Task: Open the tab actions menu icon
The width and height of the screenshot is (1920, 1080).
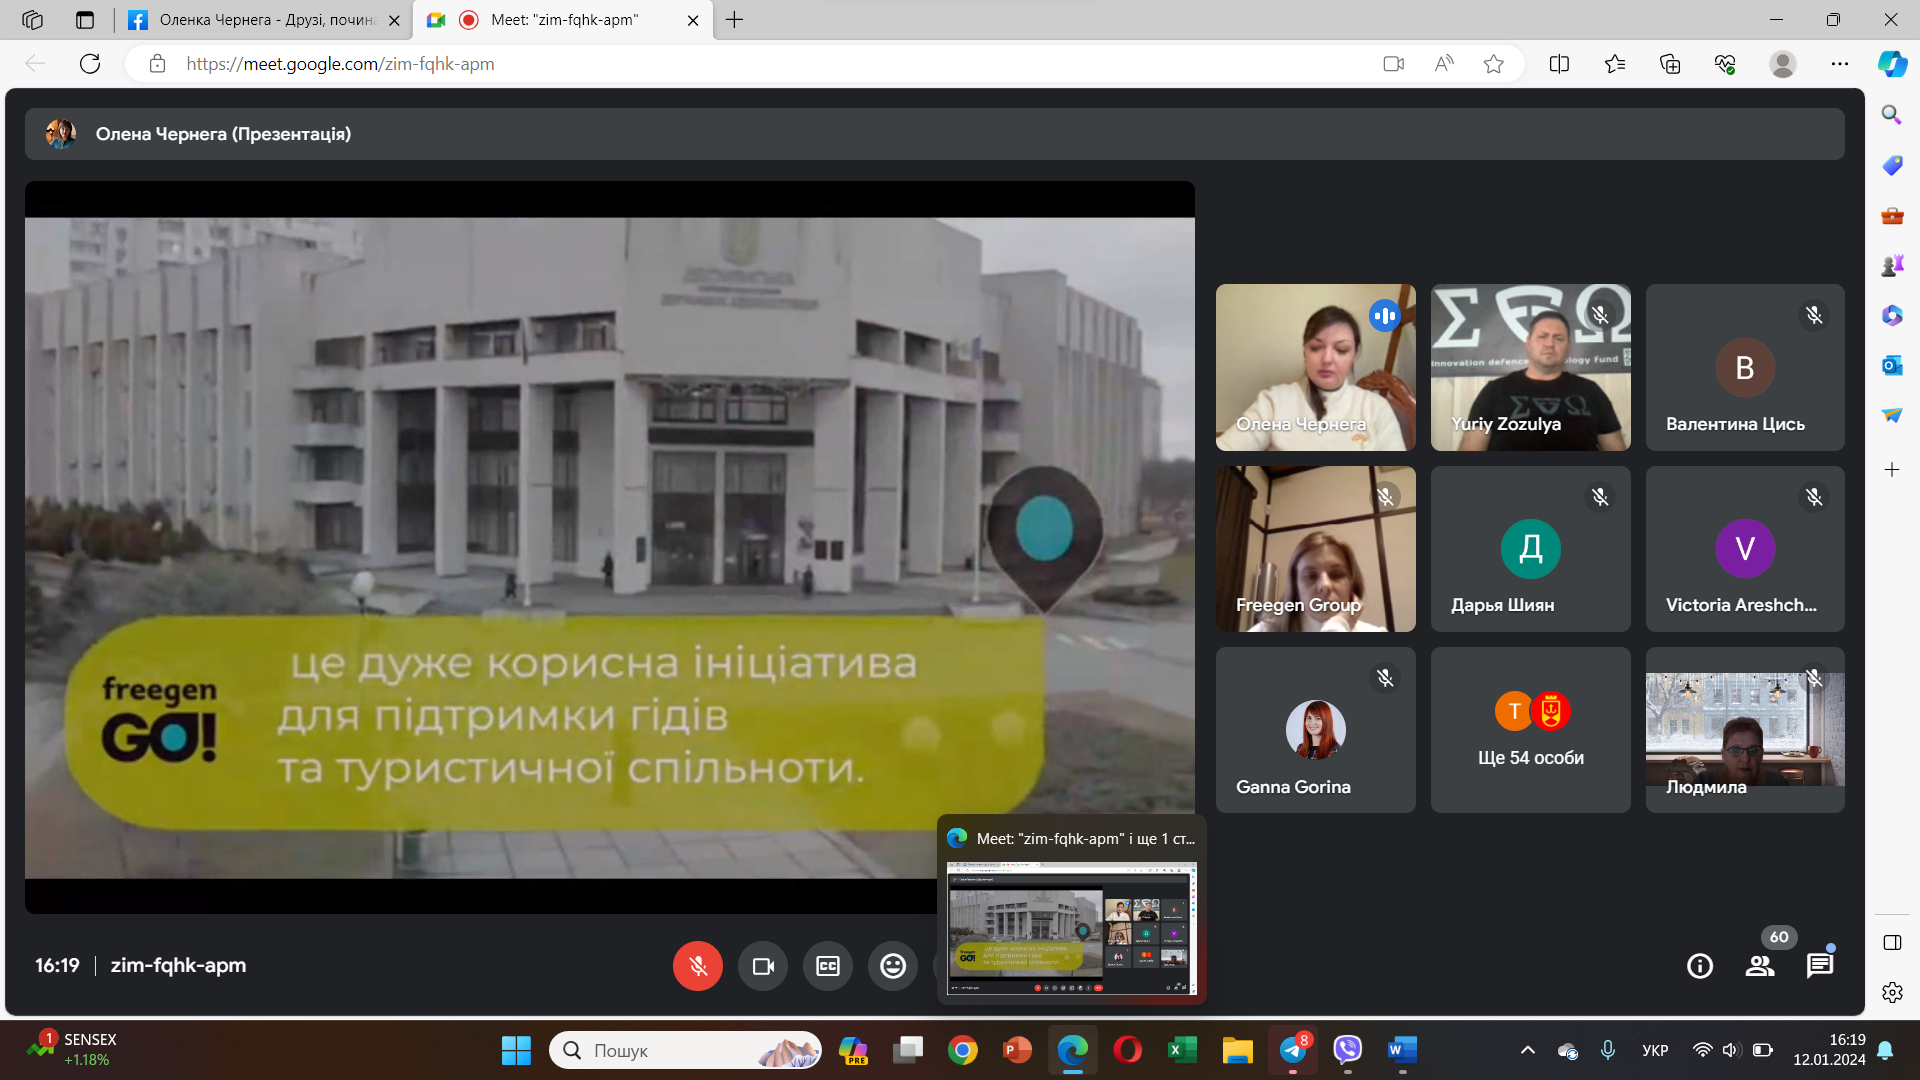Action: tap(85, 20)
